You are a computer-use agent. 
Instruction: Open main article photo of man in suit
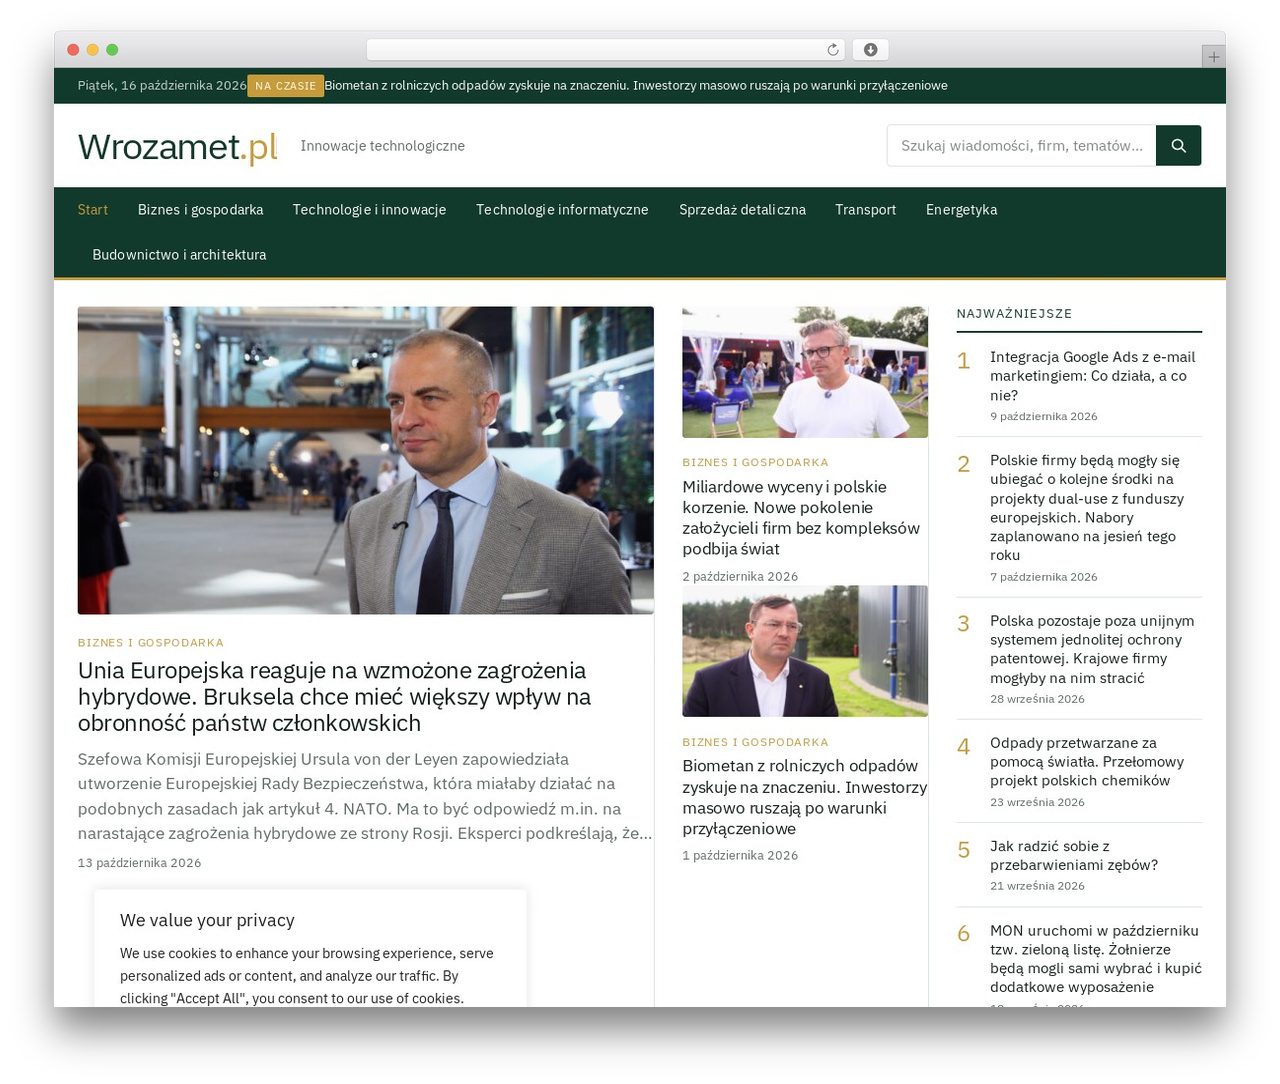point(366,460)
